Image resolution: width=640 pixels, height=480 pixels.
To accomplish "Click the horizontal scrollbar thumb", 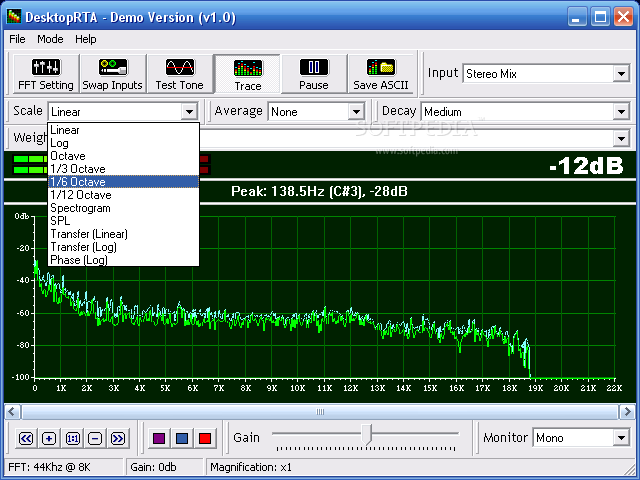I will pos(320,412).
